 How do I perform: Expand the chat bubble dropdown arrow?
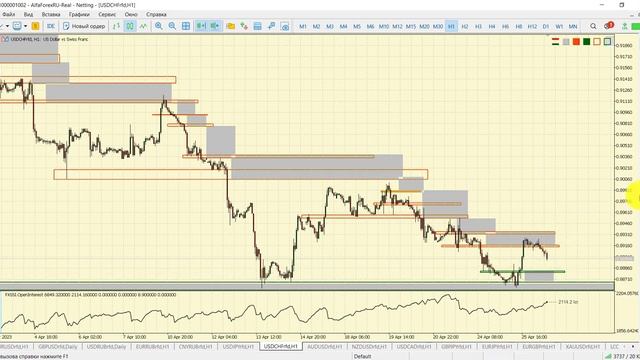(x=25, y=26)
